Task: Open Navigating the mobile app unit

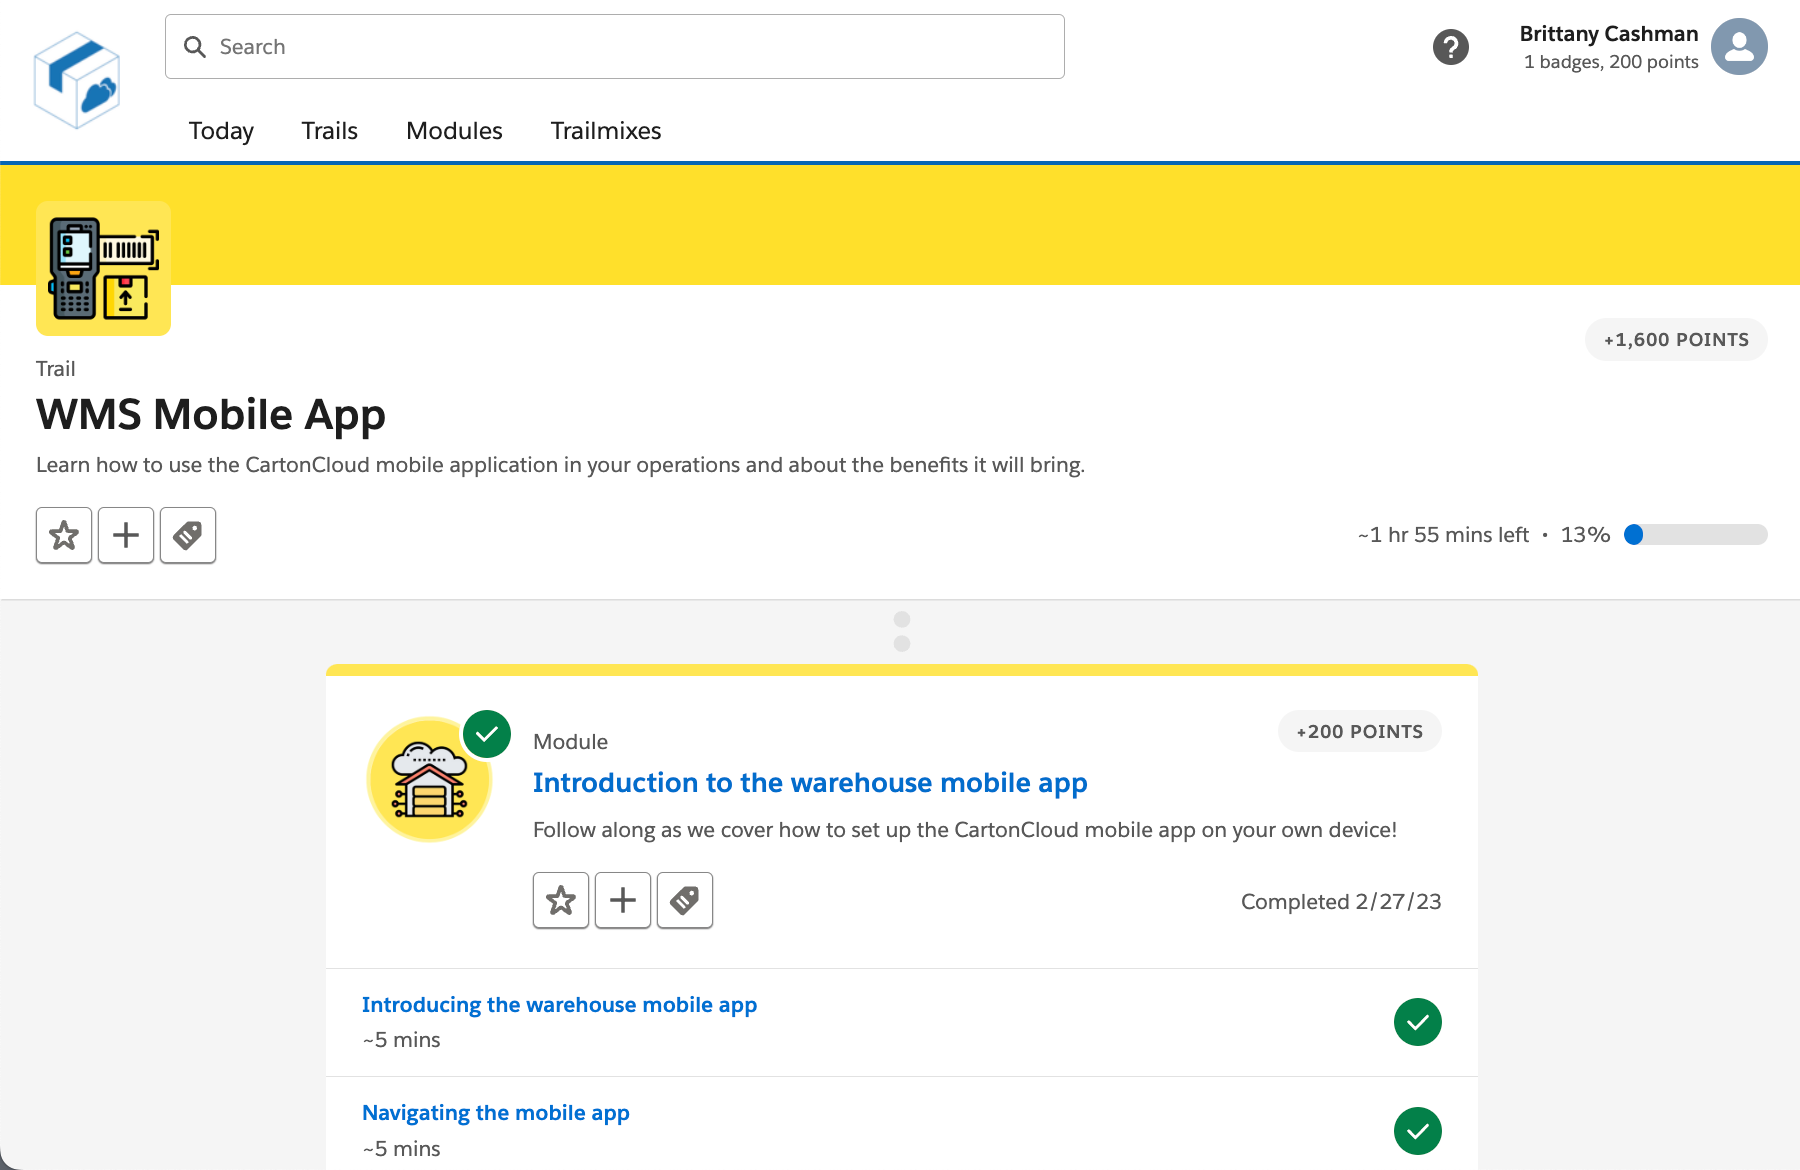Action: pos(495,1113)
